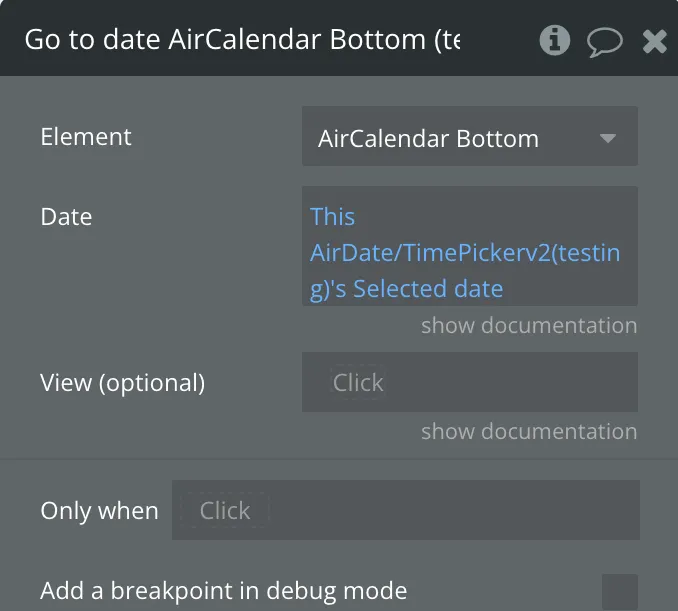
Task: Enable breakpoint in debug mode checkbox
Action: (x=619, y=591)
